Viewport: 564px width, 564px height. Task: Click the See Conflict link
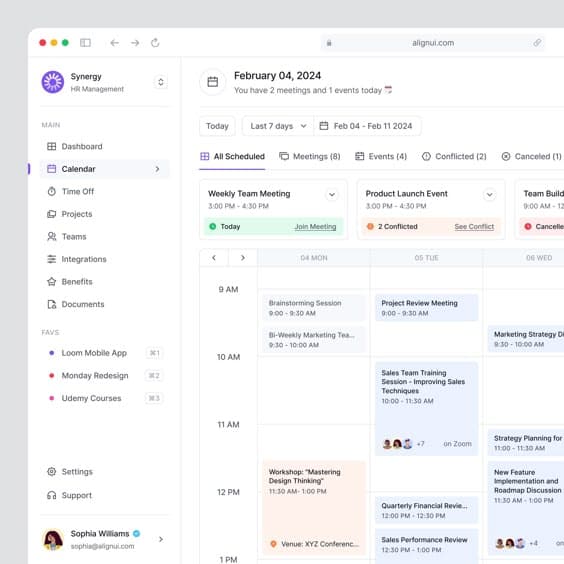point(474,227)
